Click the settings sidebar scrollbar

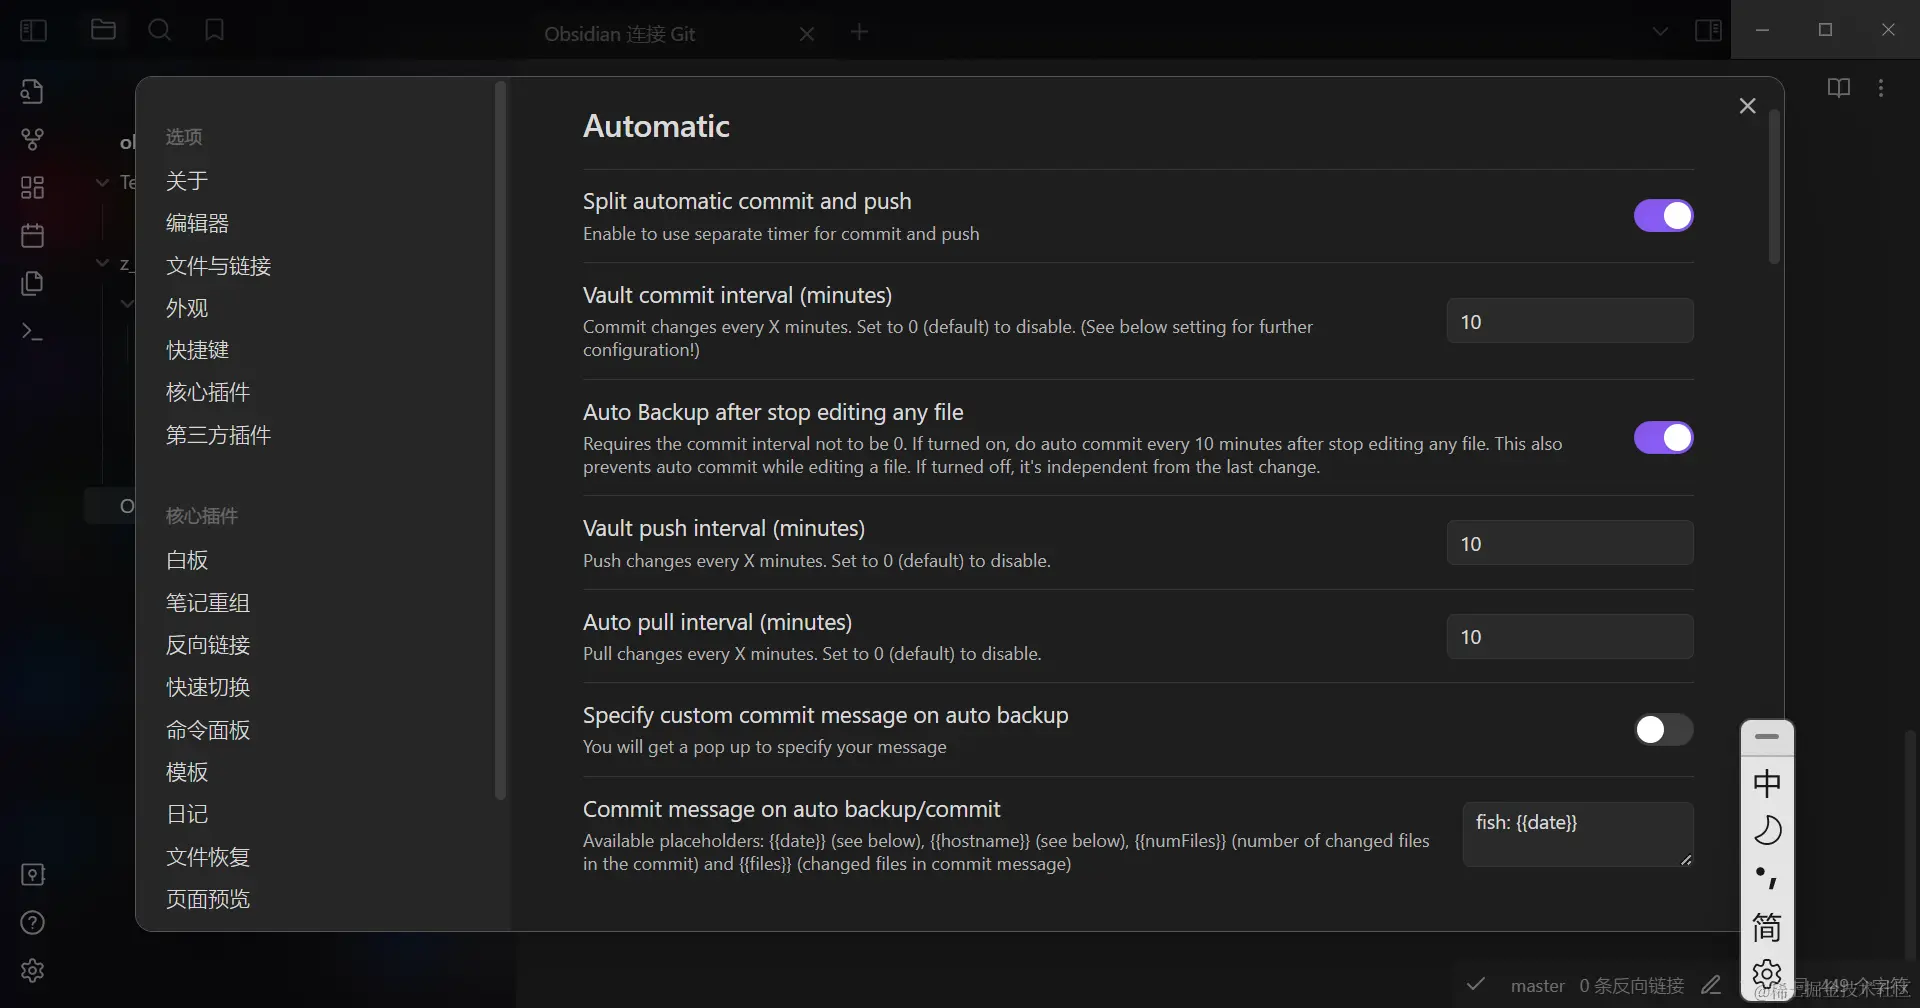coord(500,441)
